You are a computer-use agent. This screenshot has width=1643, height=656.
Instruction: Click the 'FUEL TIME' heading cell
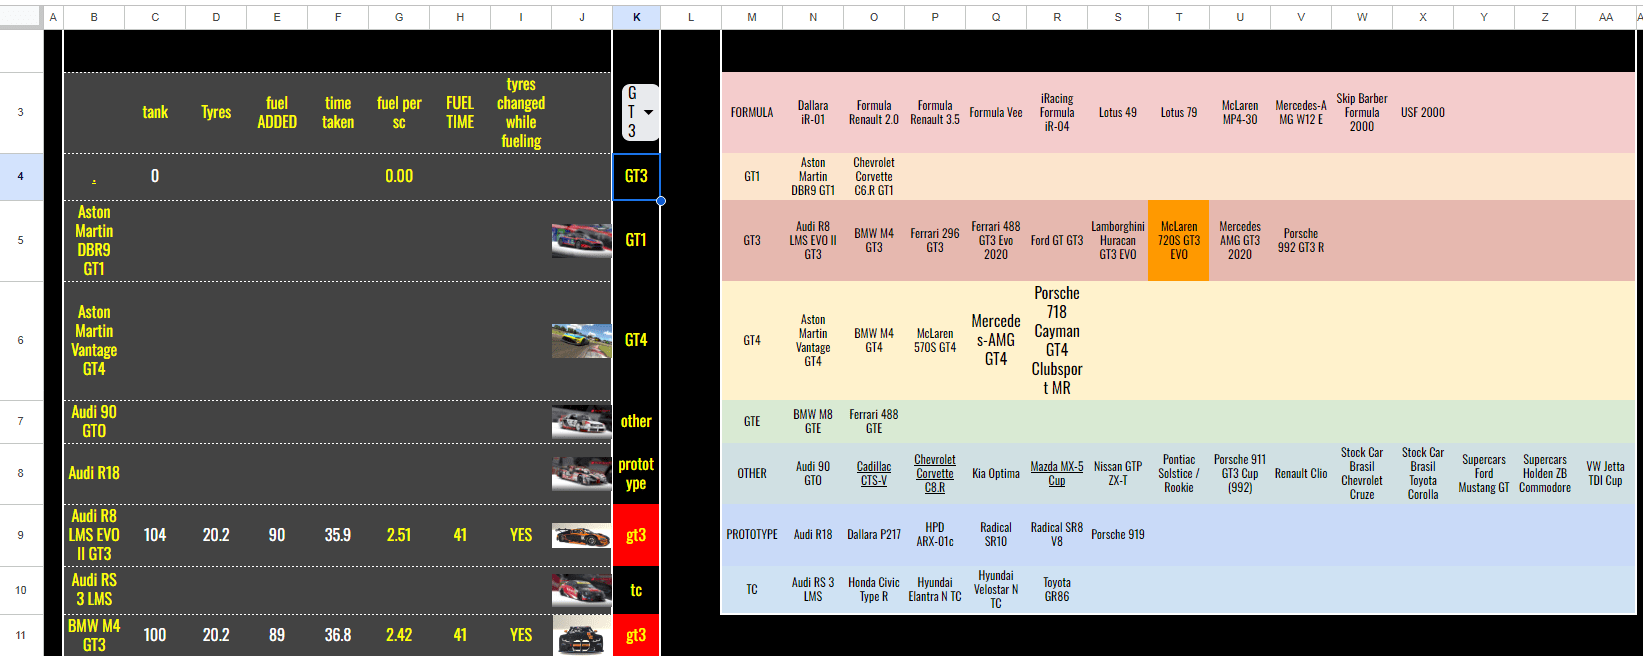pyautogui.click(x=460, y=112)
